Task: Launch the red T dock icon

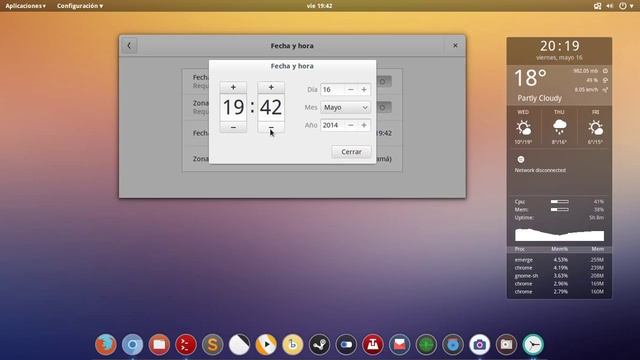Action: tap(373, 344)
